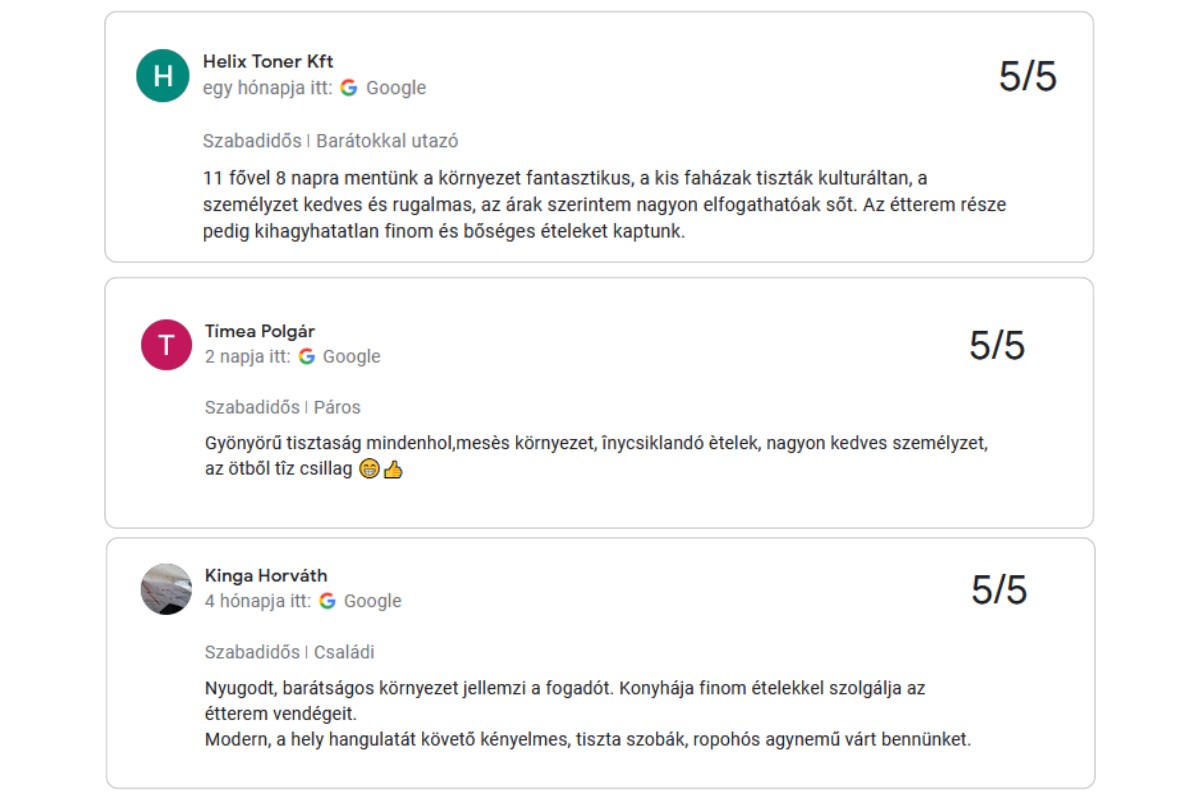This screenshot has width=1200, height=800.
Task: Click Google source text in third review
Action: coord(373,601)
